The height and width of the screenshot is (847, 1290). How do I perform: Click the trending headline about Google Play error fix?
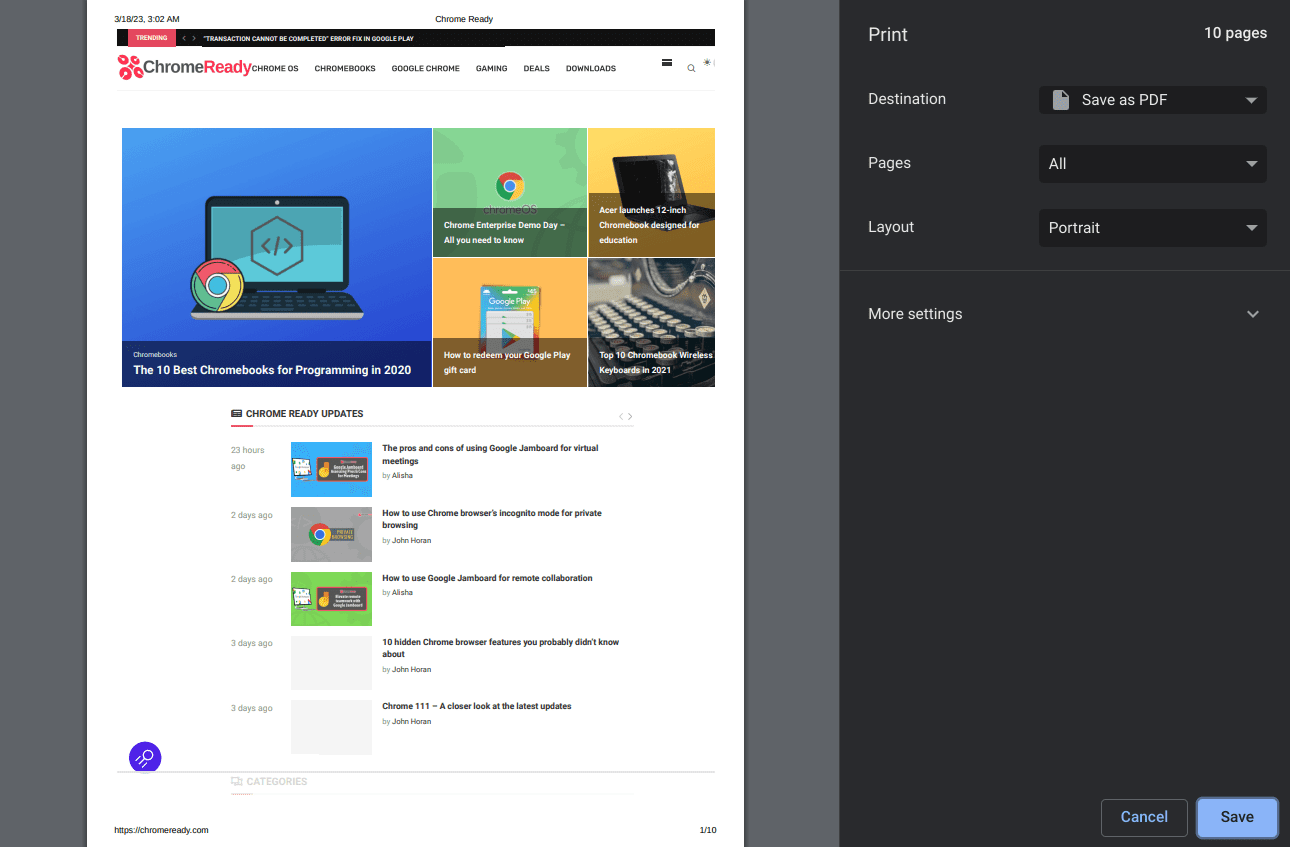point(308,39)
